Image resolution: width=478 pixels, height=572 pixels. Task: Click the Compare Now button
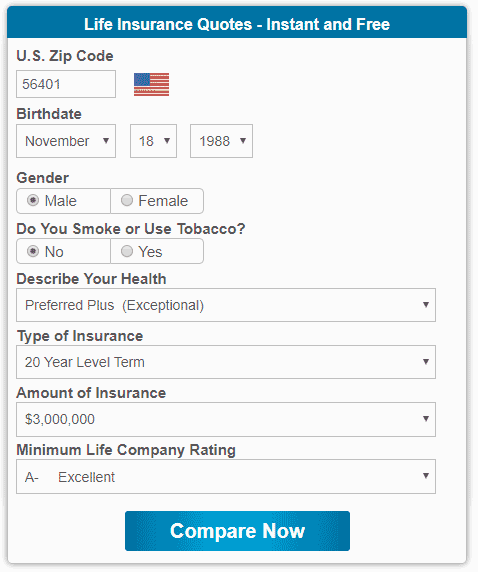(x=237, y=531)
